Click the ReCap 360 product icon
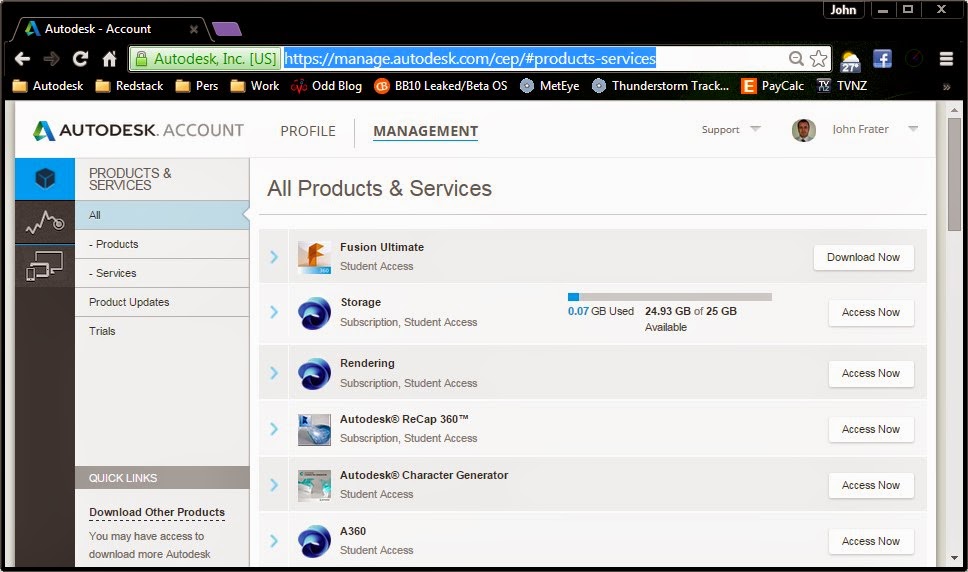Image resolution: width=968 pixels, height=572 pixels. (x=314, y=429)
